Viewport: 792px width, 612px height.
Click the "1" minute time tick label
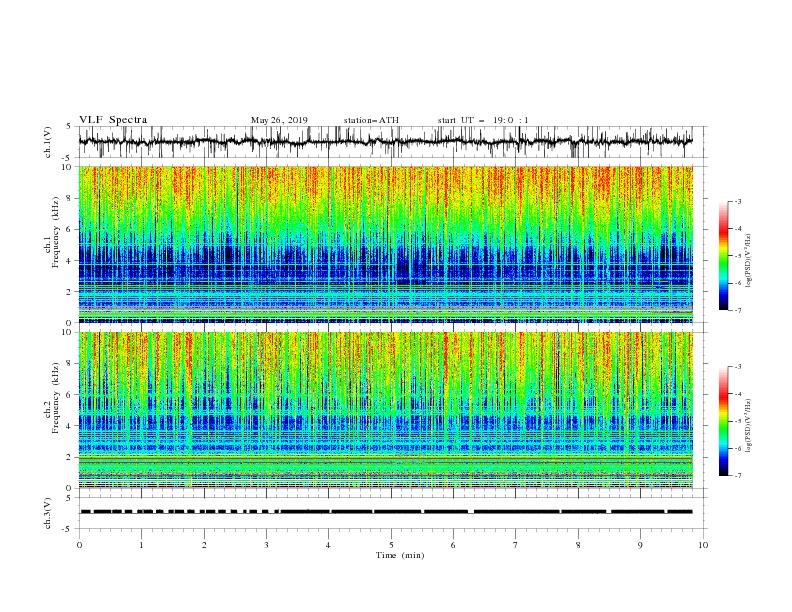click(x=141, y=545)
